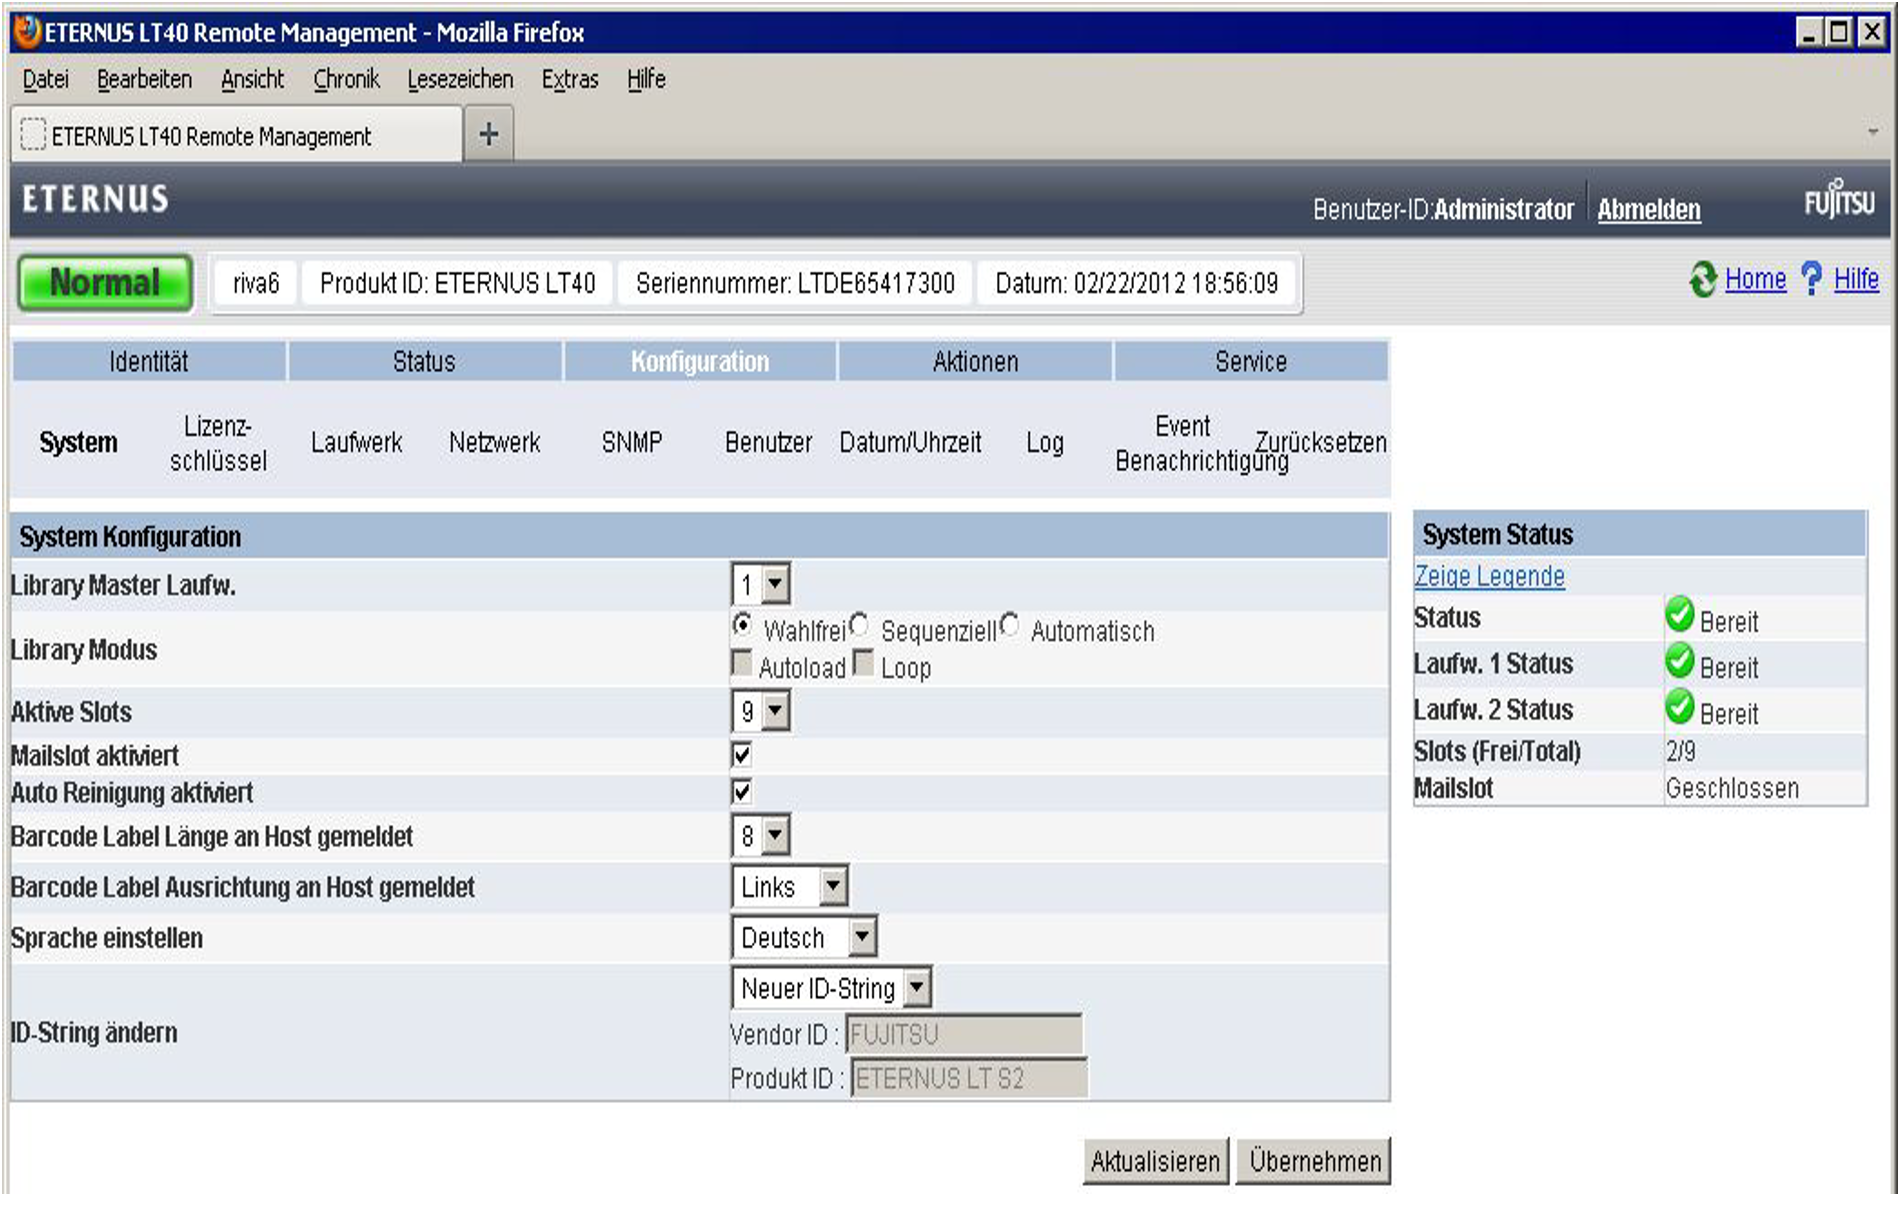Open the Lesezeichen menu
This screenshot has width=1902, height=1208.
[x=460, y=79]
